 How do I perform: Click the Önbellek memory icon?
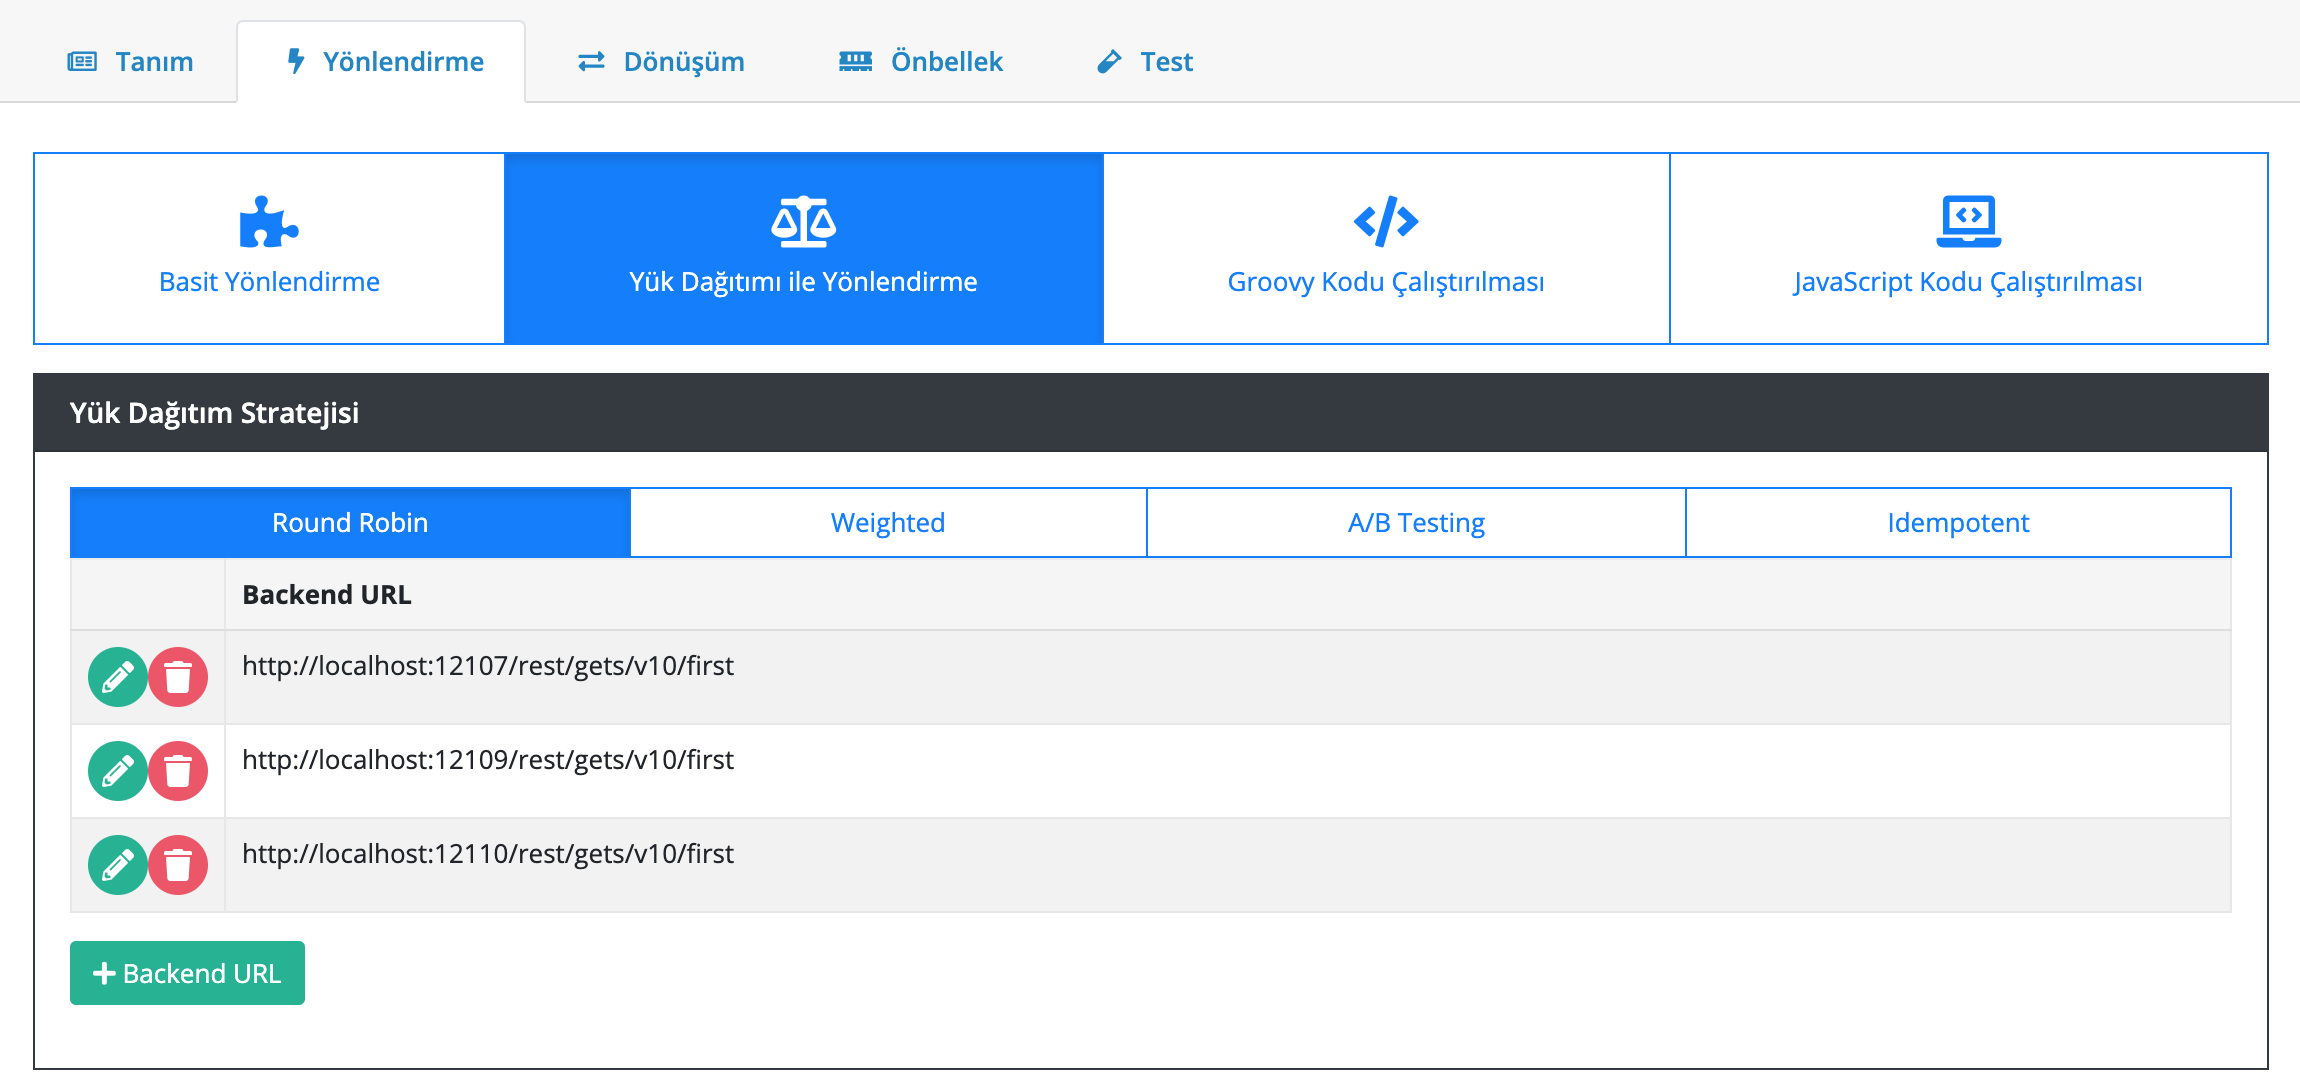[855, 62]
